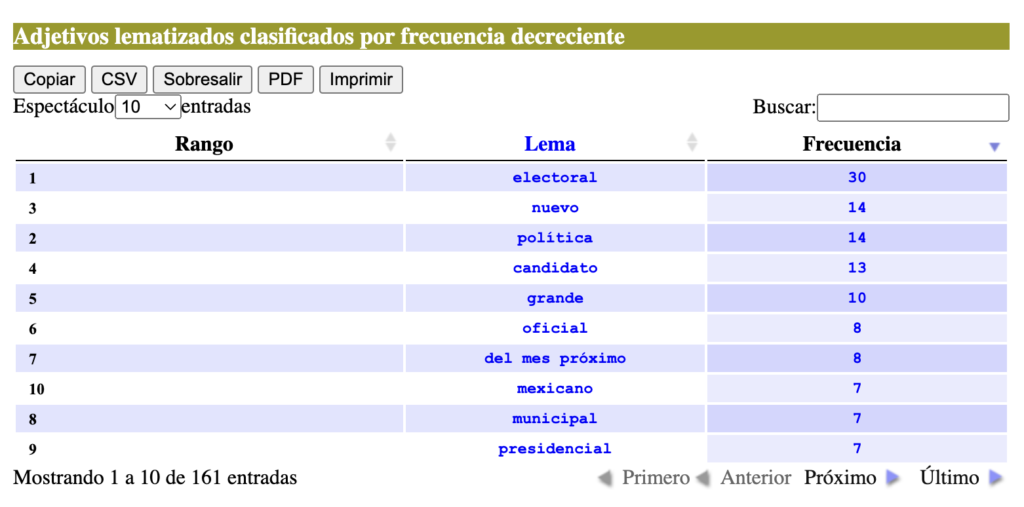Jump to last page via Último
1024x507 pixels.
click(x=950, y=478)
